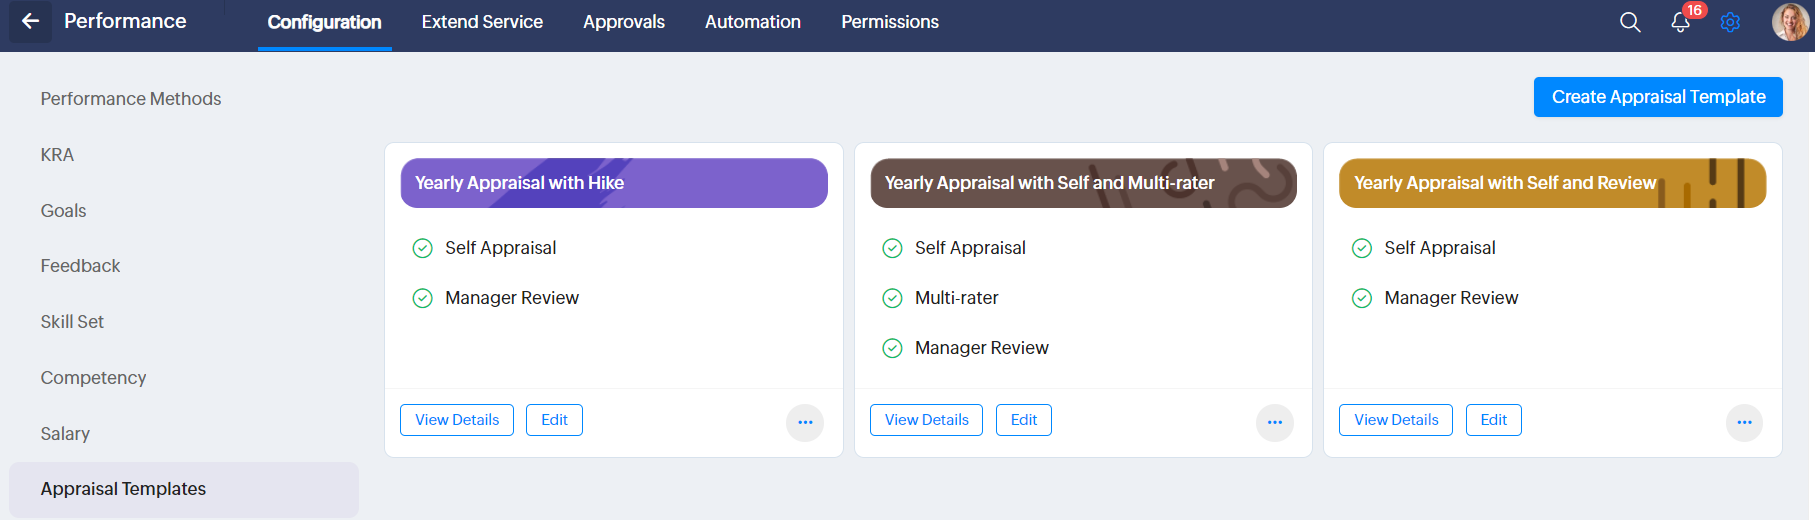Edit the Self and Multi-rater template

(x=1023, y=420)
